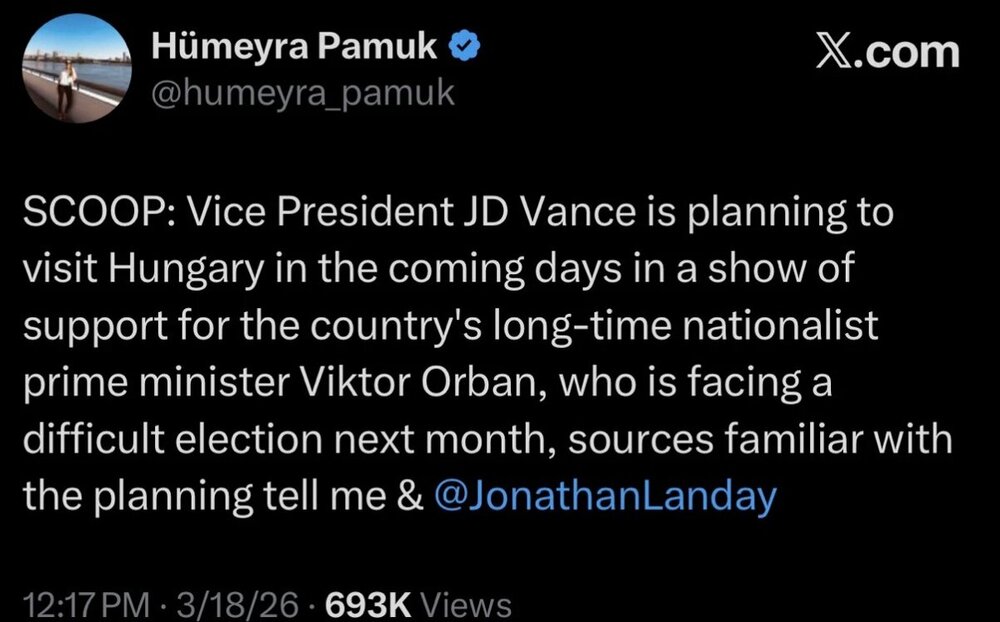Click the ".com" text of the watermark
This screenshot has width=1000, height=622.
(913, 50)
